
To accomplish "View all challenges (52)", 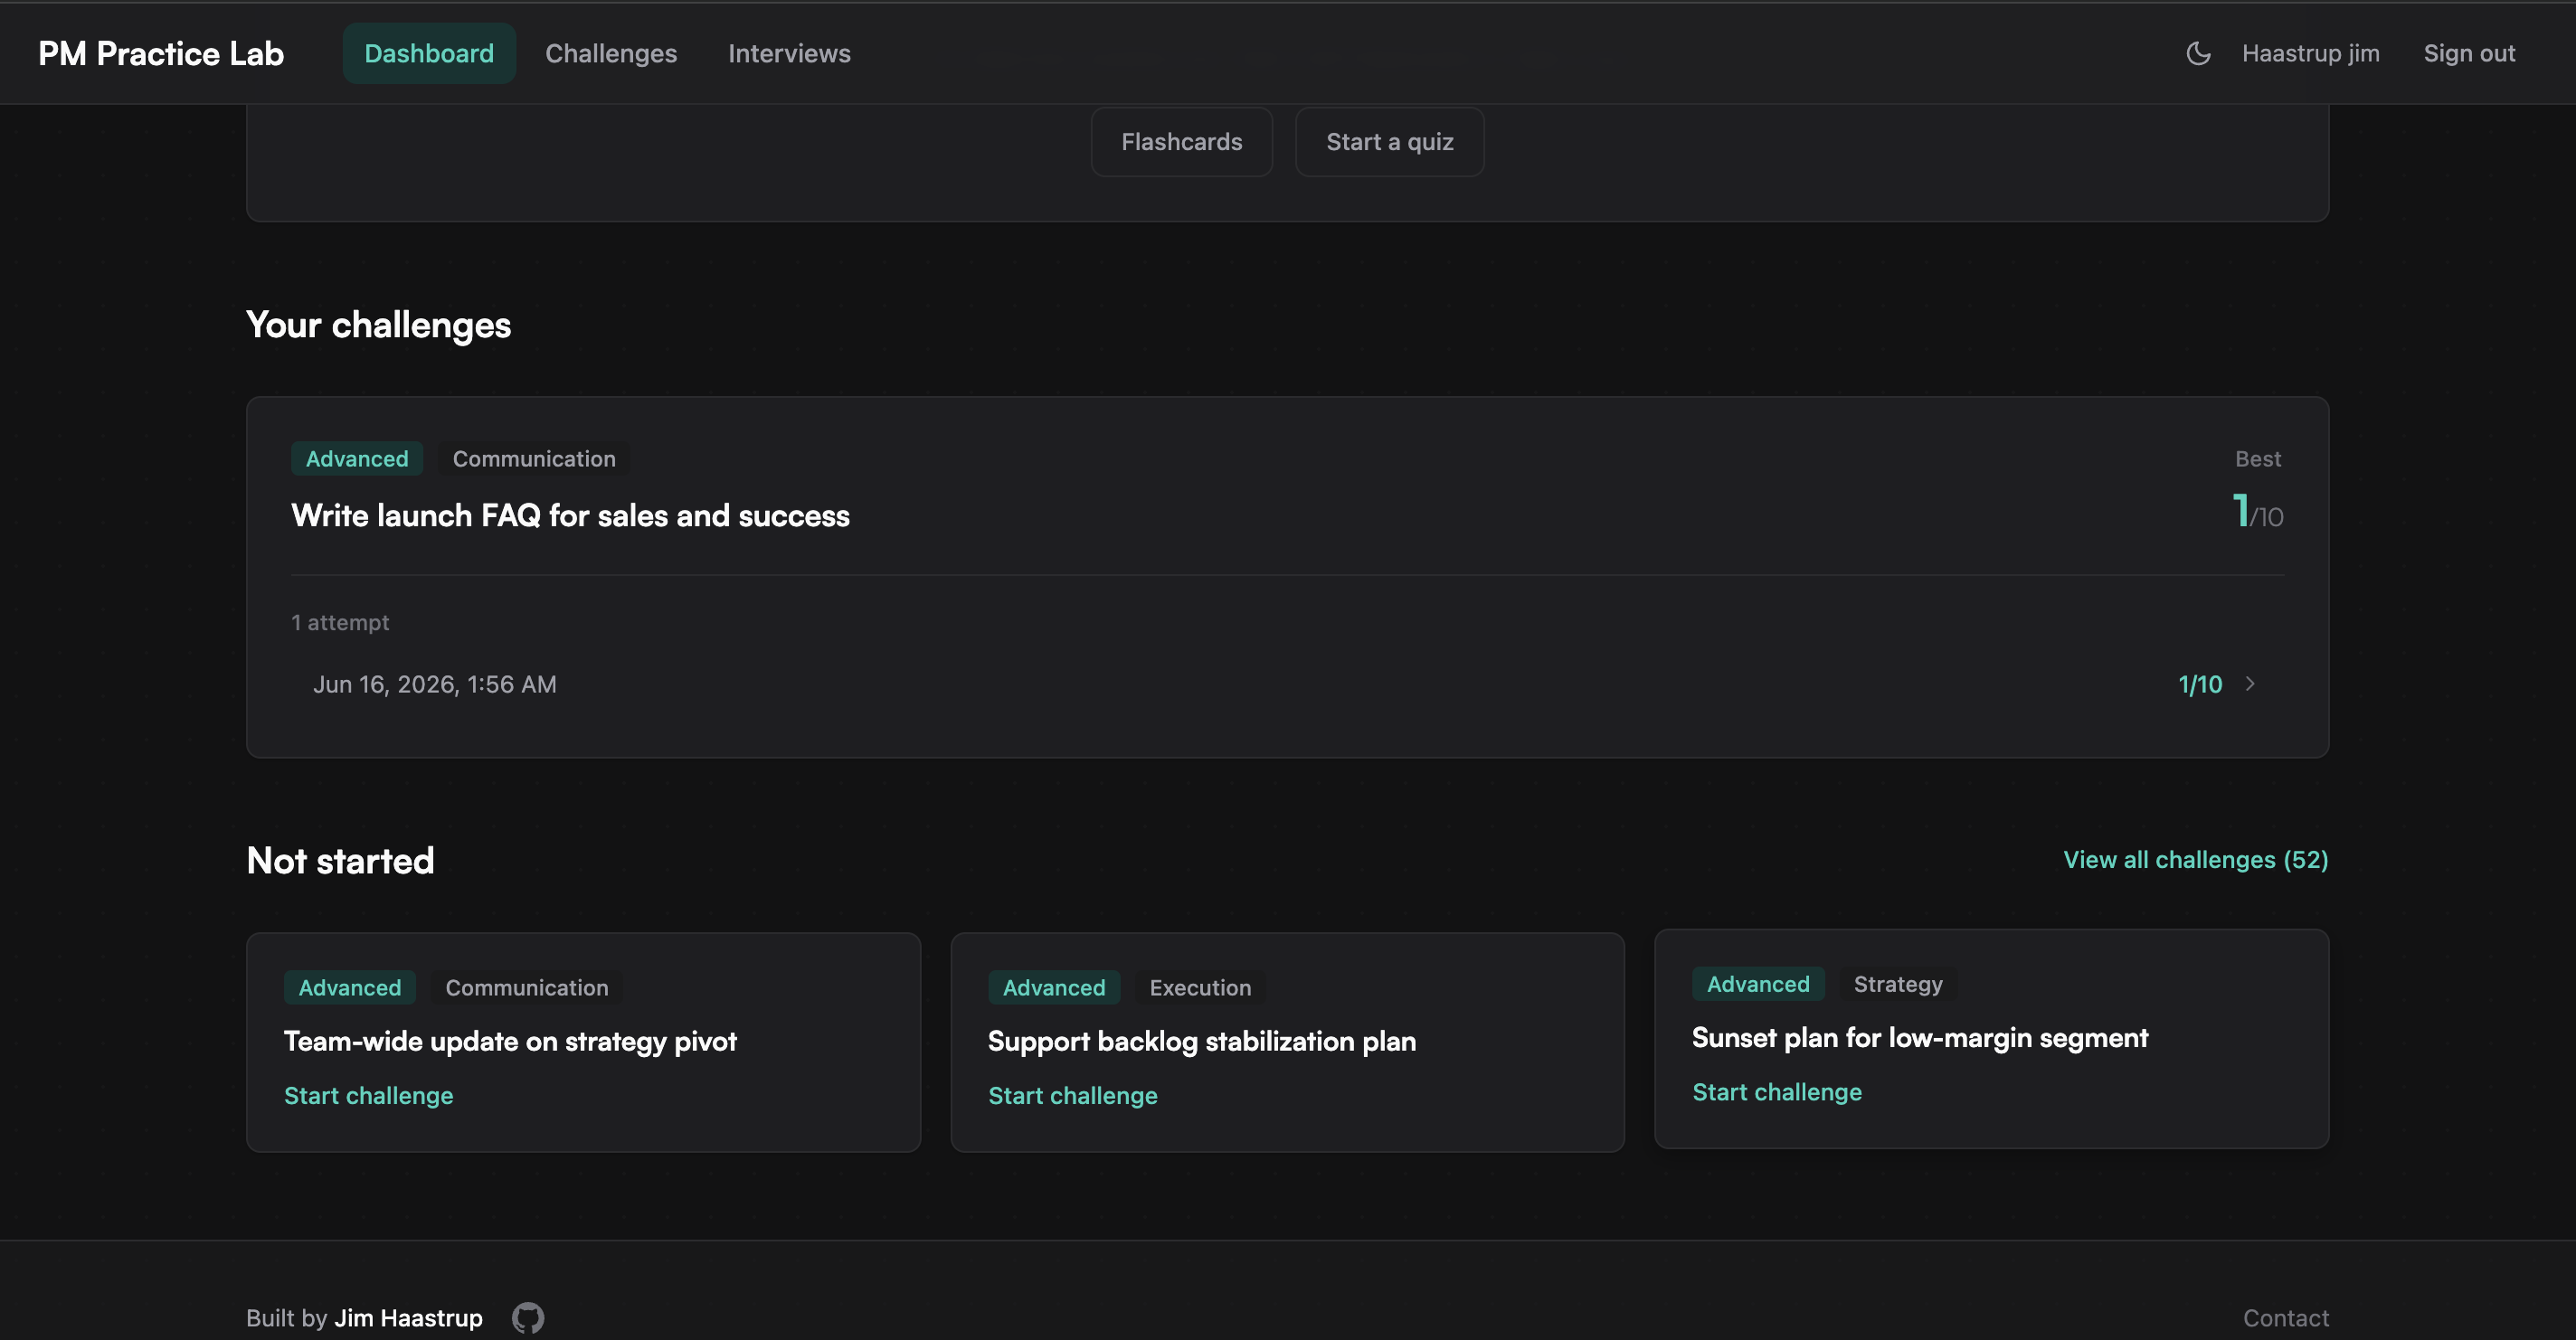I will click(2195, 860).
